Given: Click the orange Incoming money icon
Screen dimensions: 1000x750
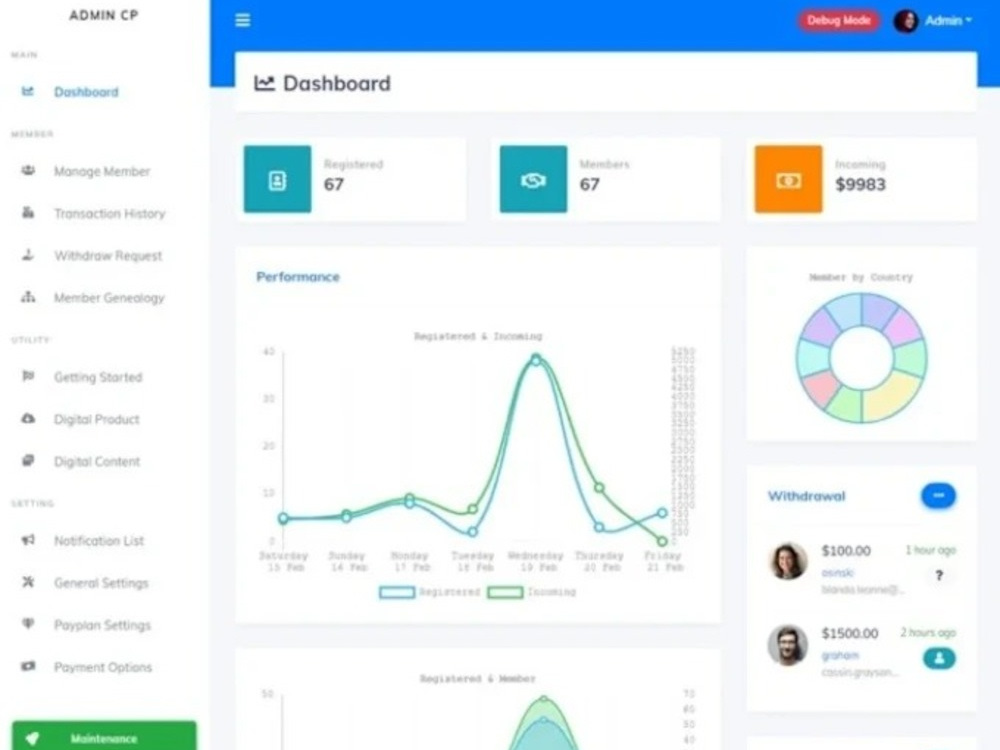Looking at the screenshot, I should coord(788,179).
